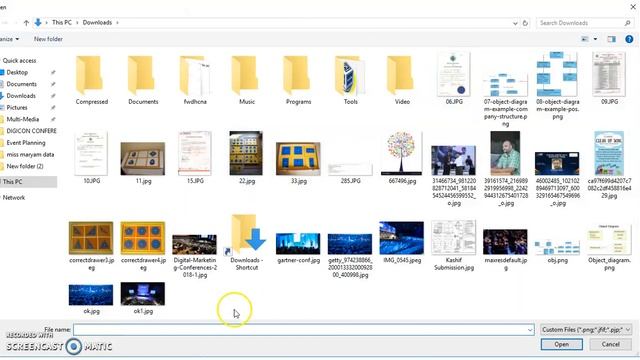Select the image starting with ca97f699
Viewport: 640px width, 360px height.
pos(609,165)
